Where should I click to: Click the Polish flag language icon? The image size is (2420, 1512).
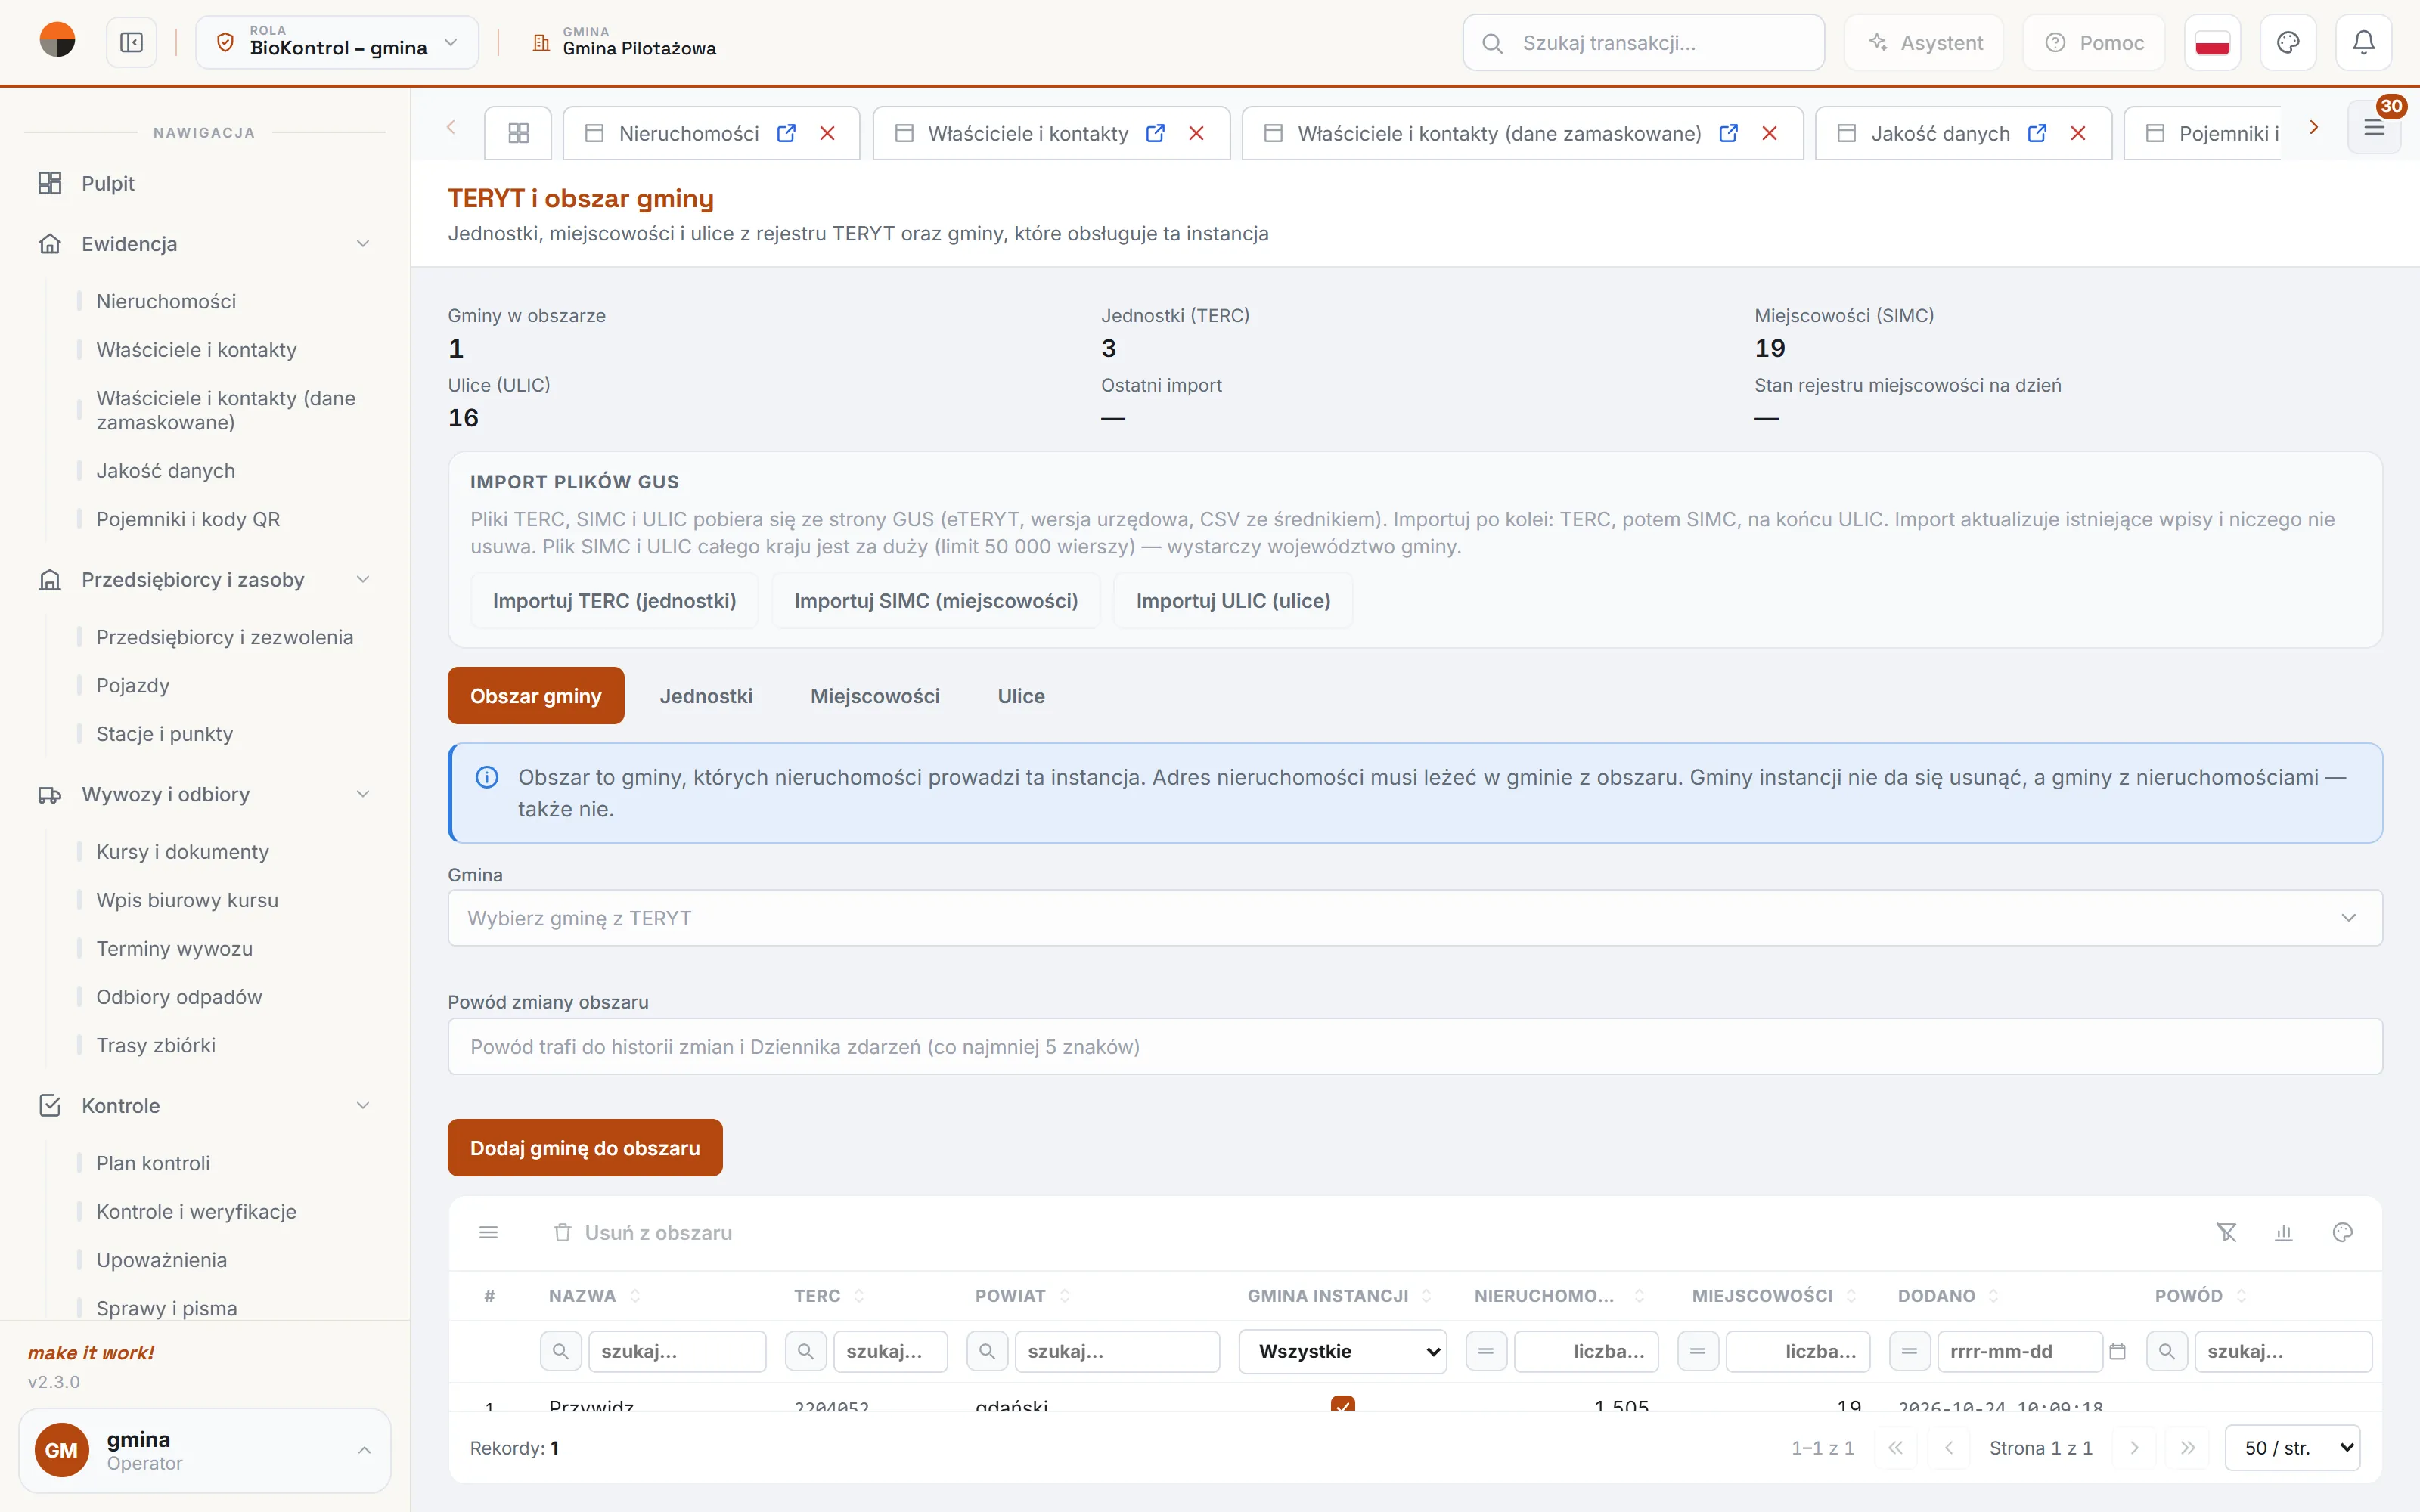[x=2212, y=43]
